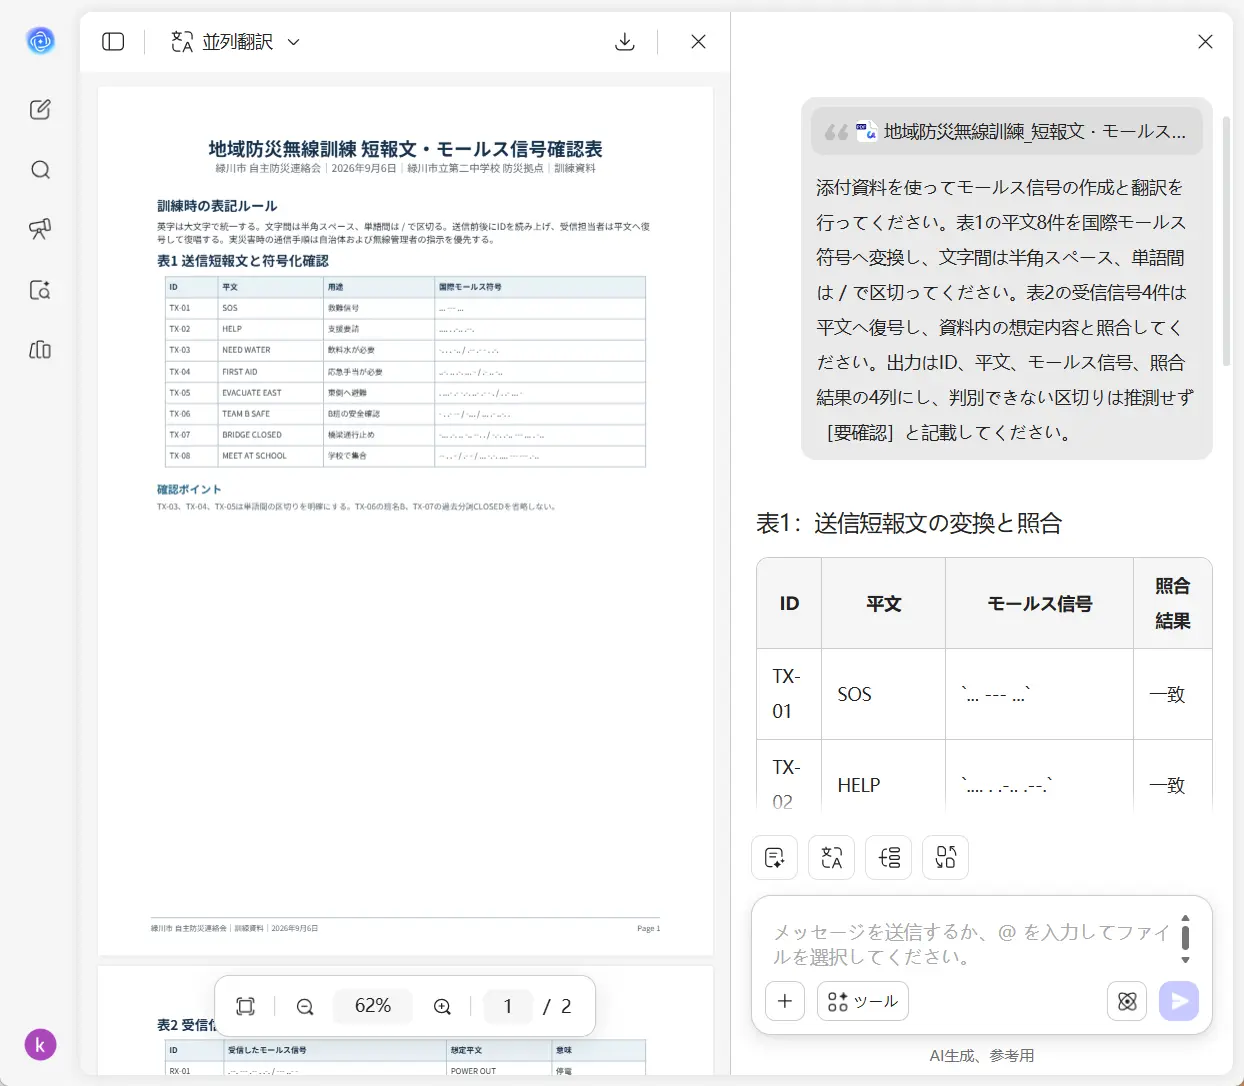Click the document title 地域防災無線訓練 短報文
This screenshot has height=1086, width=1244.
point(405,149)
